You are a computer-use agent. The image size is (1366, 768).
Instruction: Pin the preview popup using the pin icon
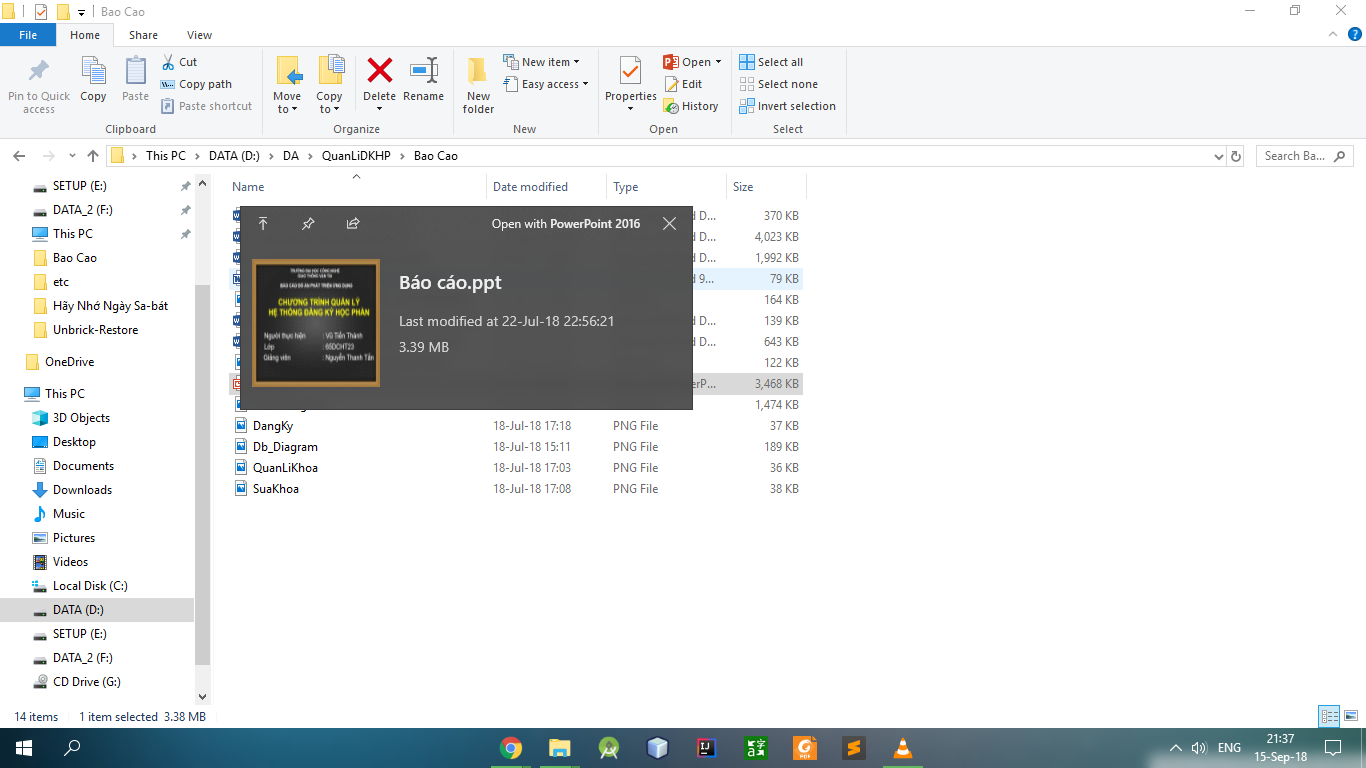307,224
